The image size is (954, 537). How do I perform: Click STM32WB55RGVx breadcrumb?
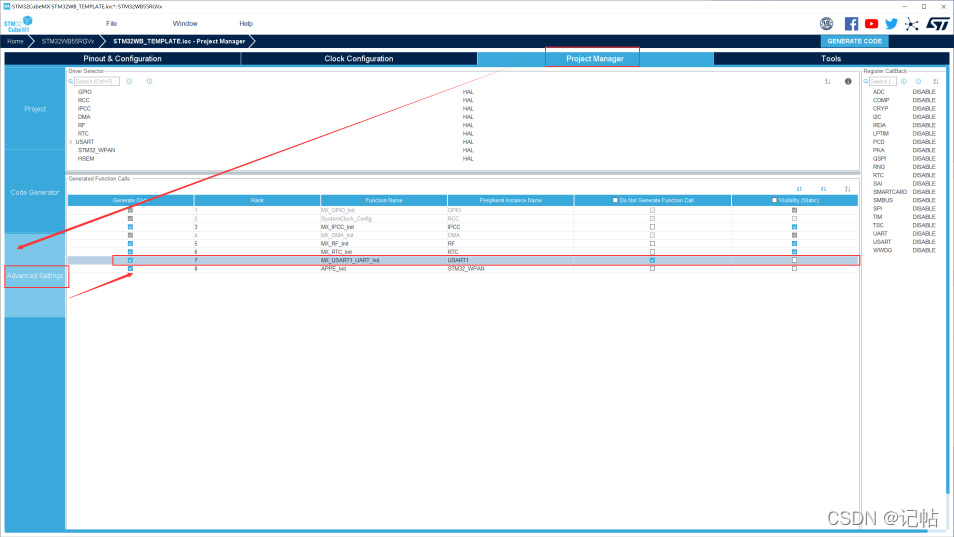click(68, 41)
